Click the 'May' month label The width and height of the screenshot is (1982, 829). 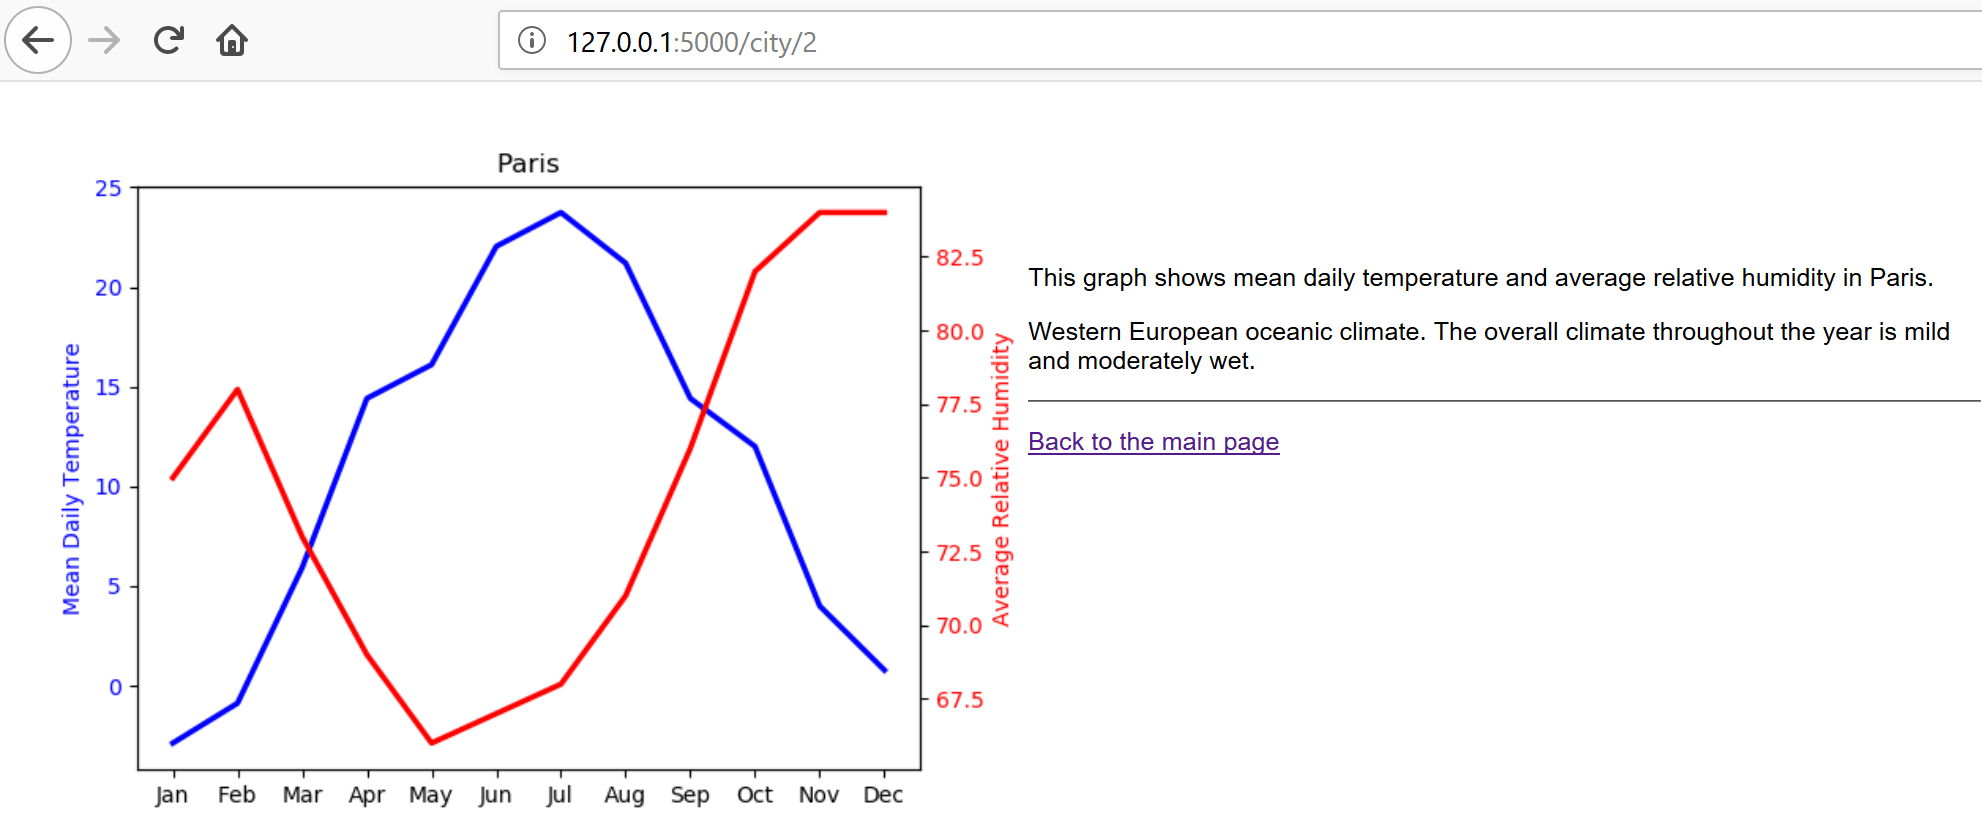[431, 795]
